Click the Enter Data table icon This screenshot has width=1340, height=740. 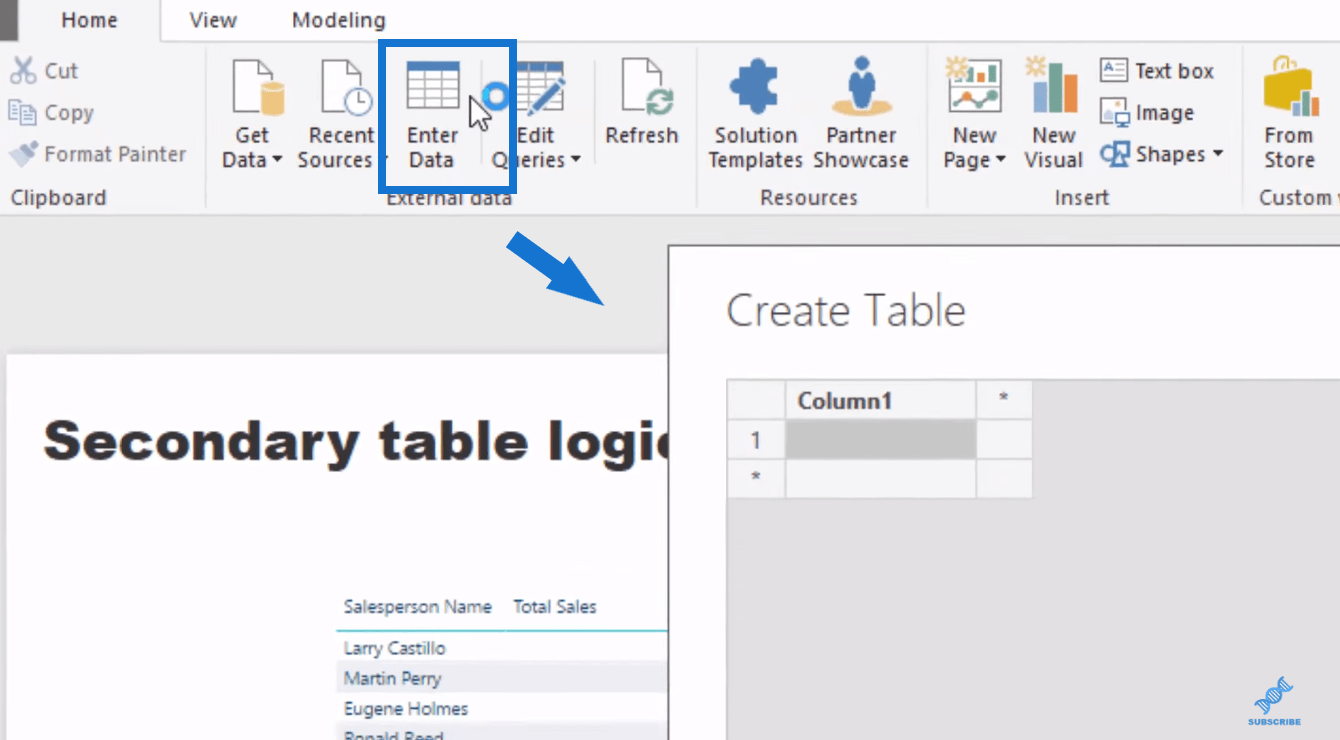coord(433,86)
